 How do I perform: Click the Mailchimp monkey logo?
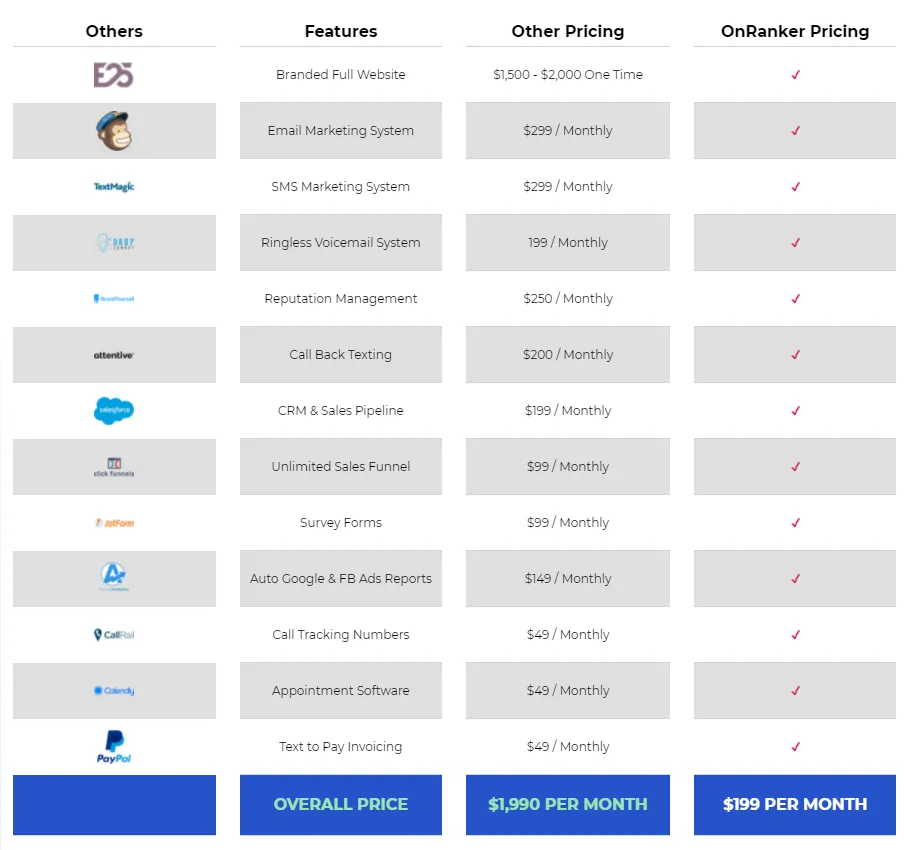114,131
